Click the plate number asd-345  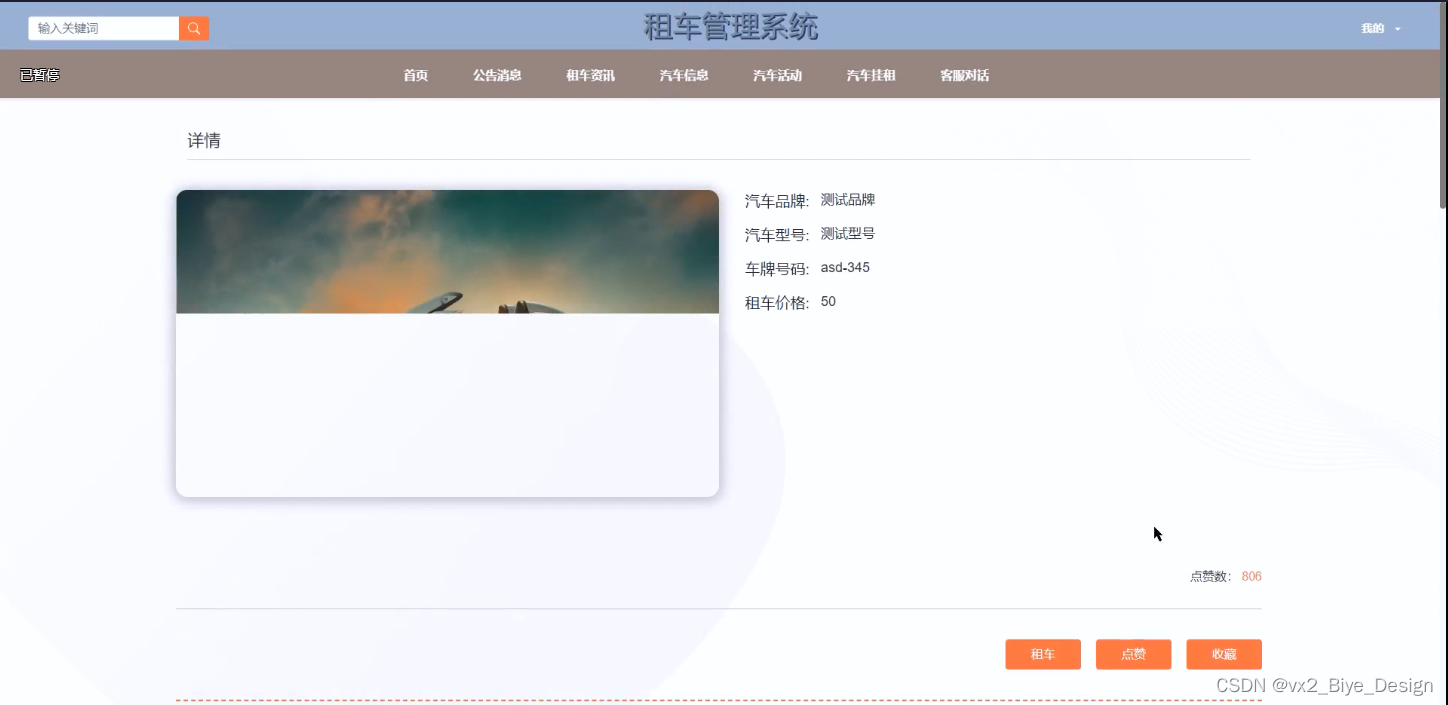[x=845, y=268]
